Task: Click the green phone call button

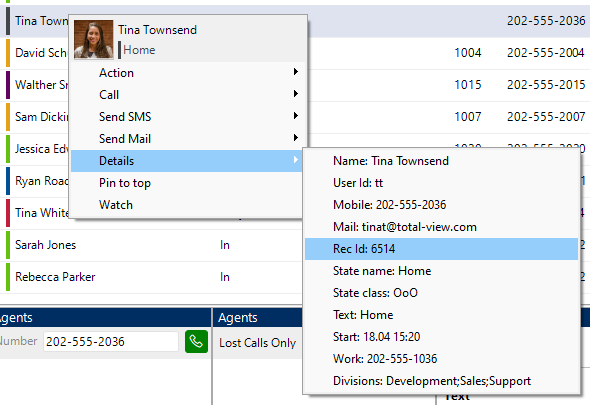Action: [196, 341]
